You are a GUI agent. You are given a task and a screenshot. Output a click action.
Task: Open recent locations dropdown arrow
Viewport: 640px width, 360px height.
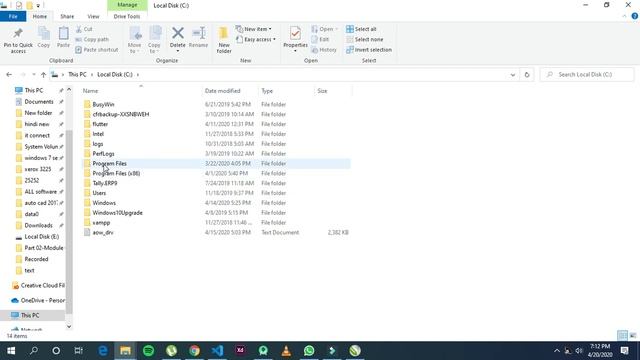pos(33,75)
